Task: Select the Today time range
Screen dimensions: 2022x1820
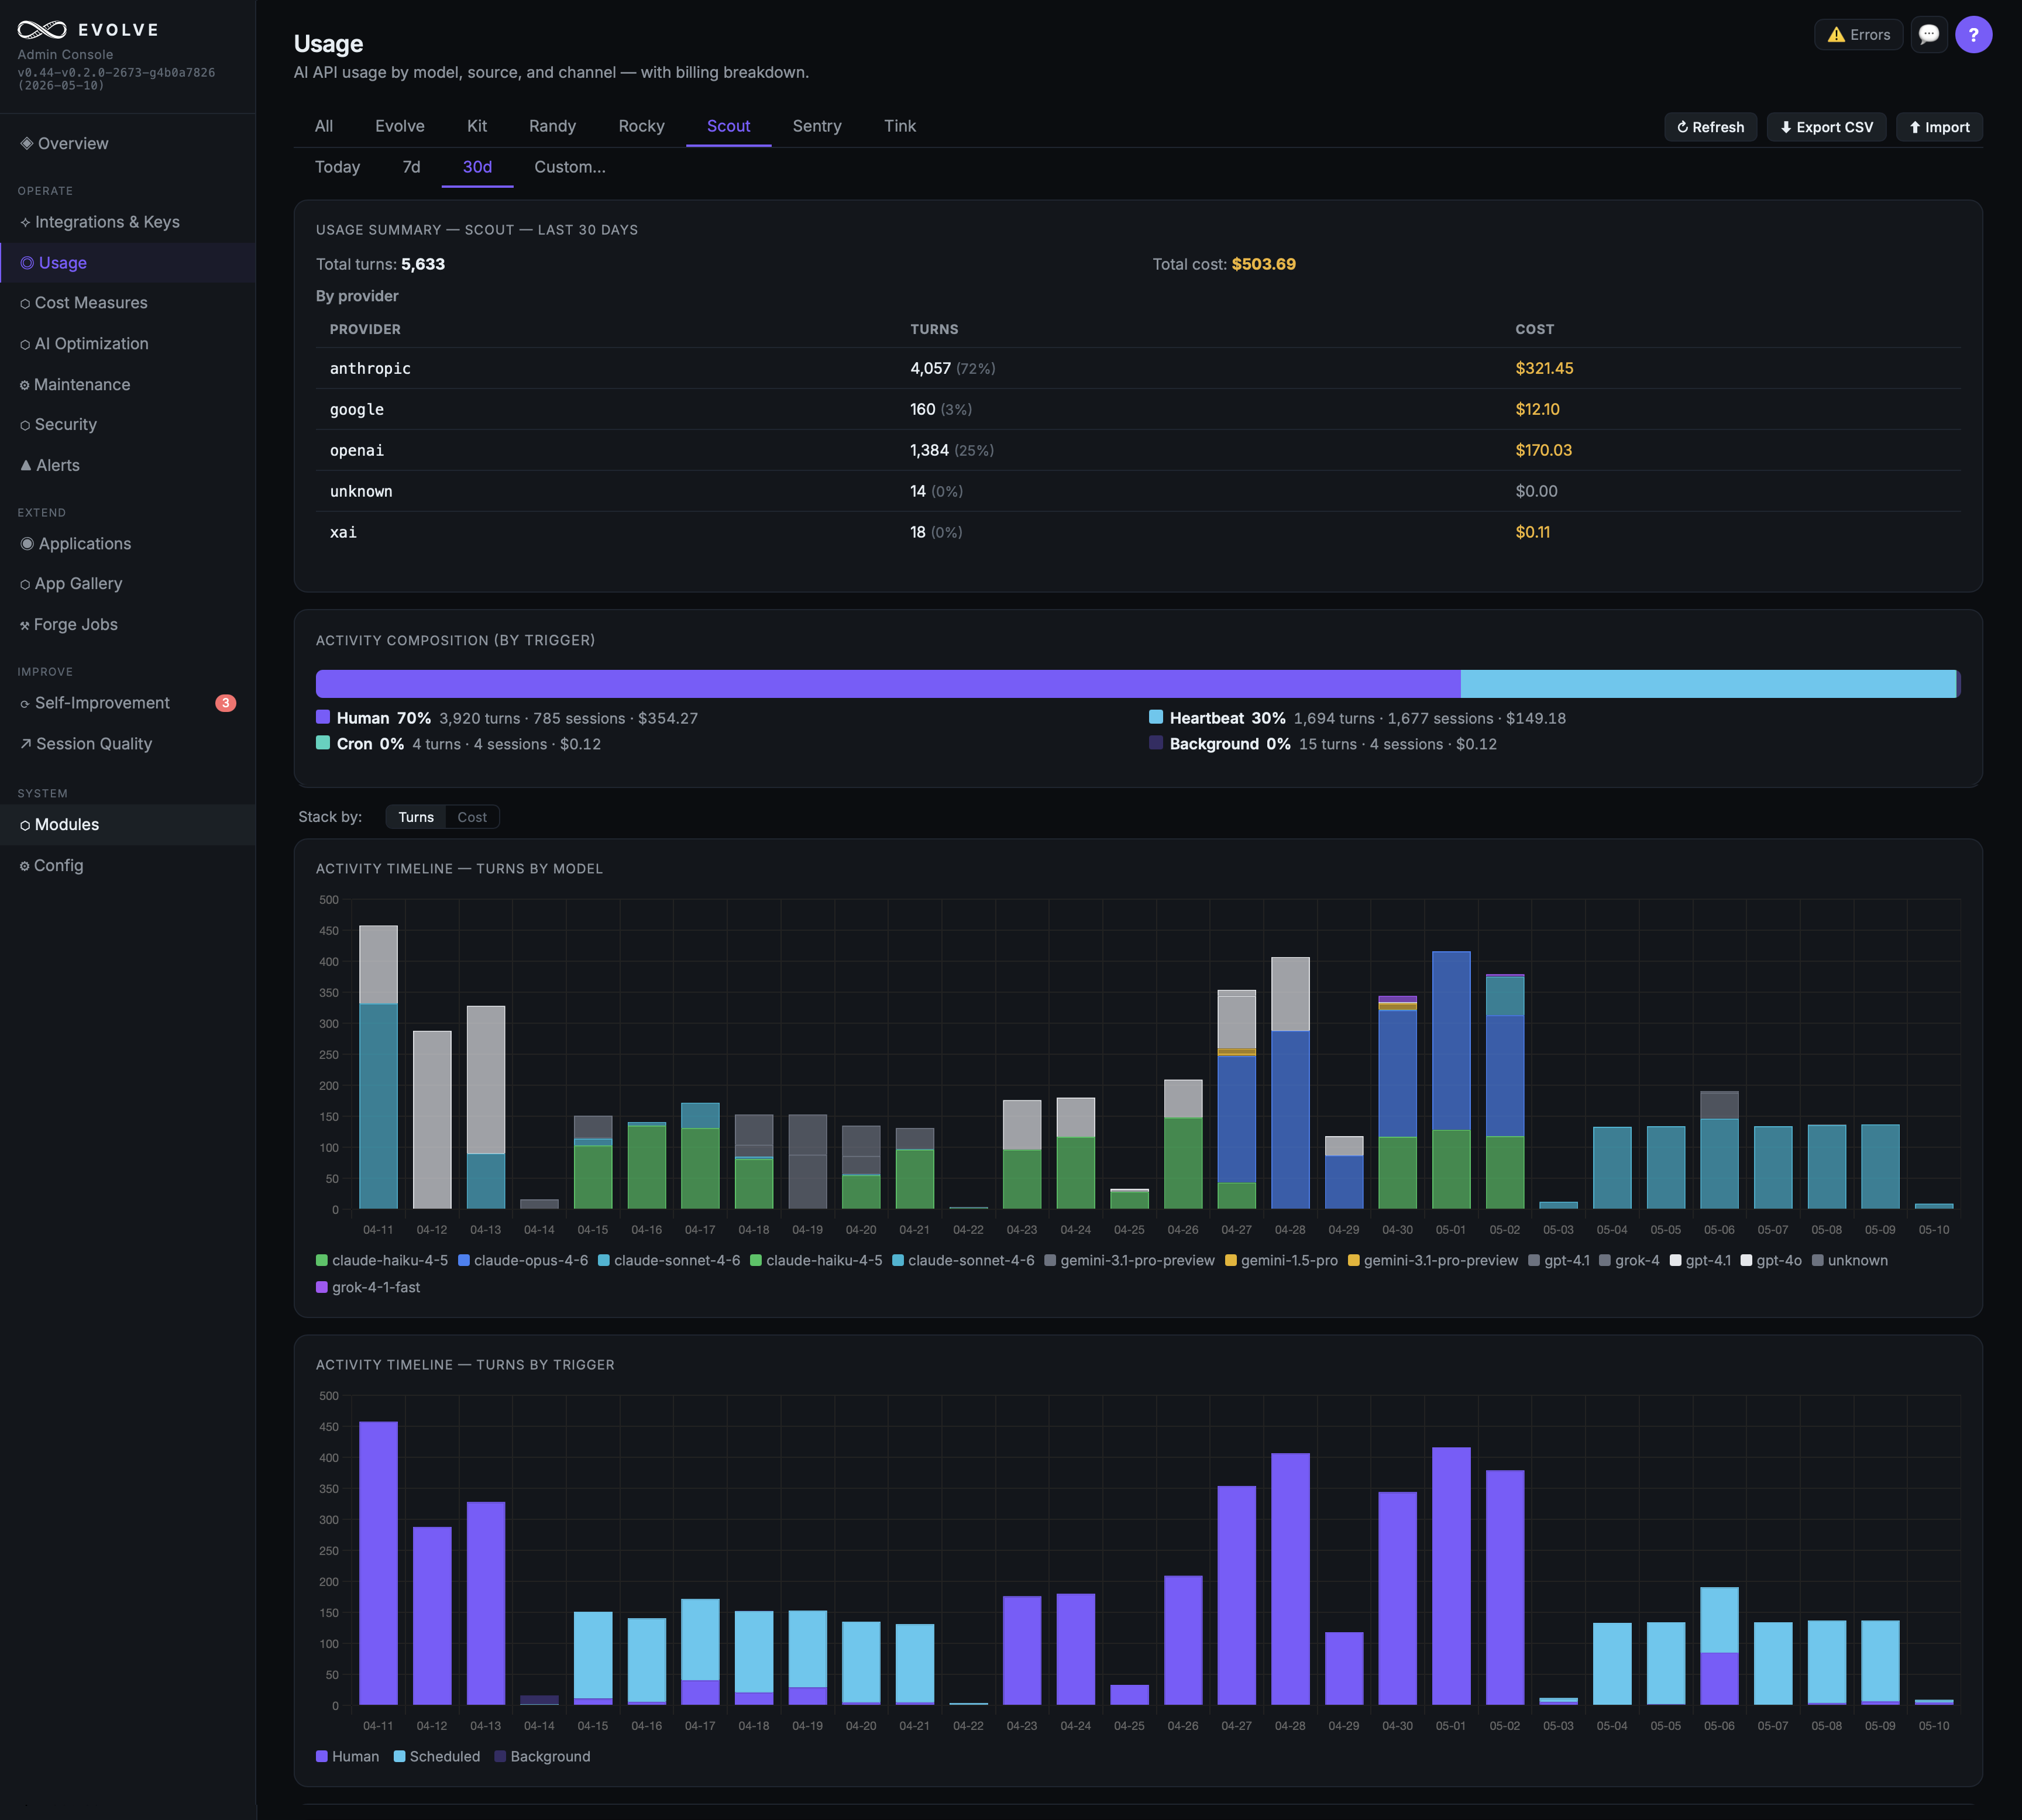Action: 337,167
